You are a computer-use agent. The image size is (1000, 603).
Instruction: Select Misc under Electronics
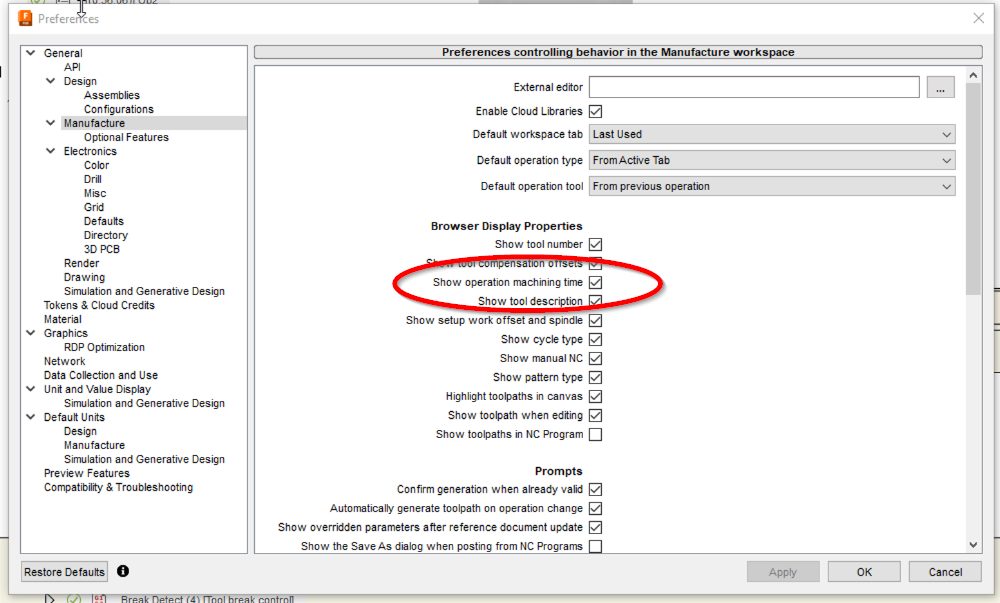click(x=95, y=193)
